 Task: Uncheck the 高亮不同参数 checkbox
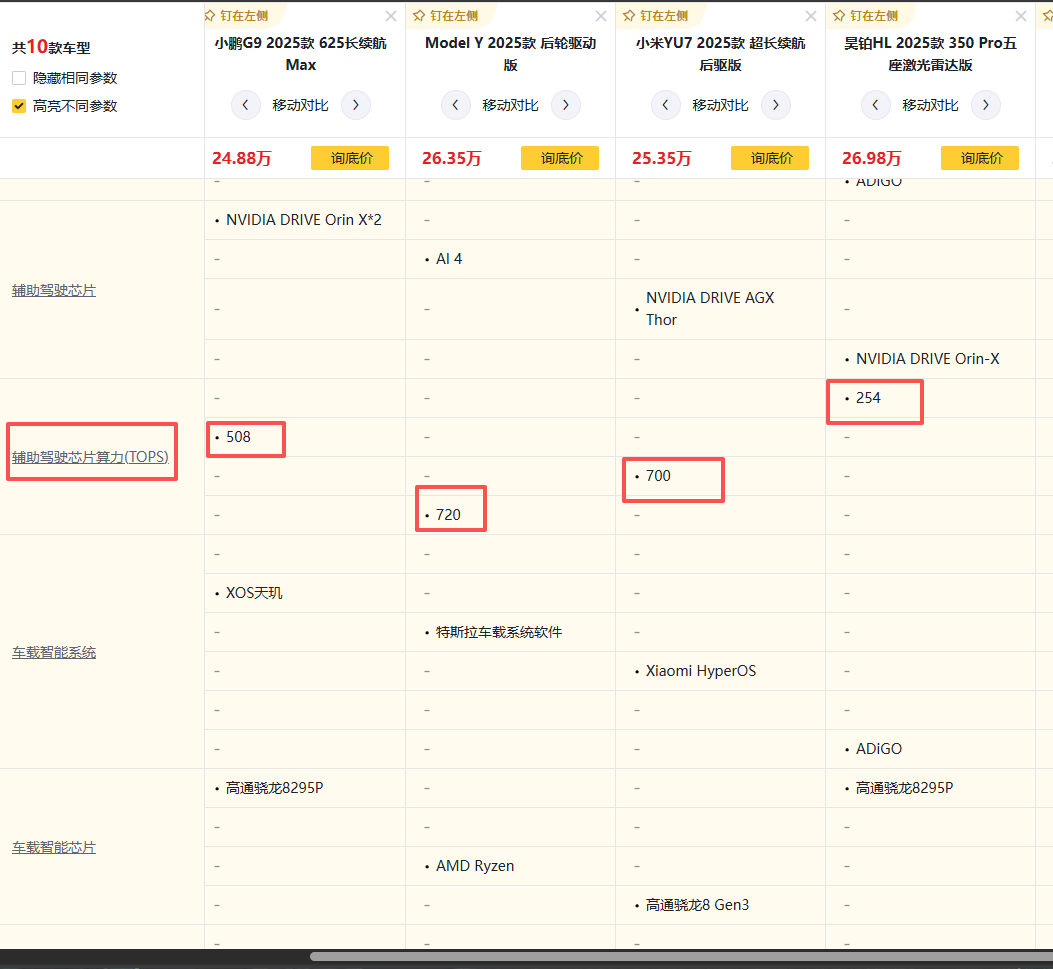pos(19,106)
